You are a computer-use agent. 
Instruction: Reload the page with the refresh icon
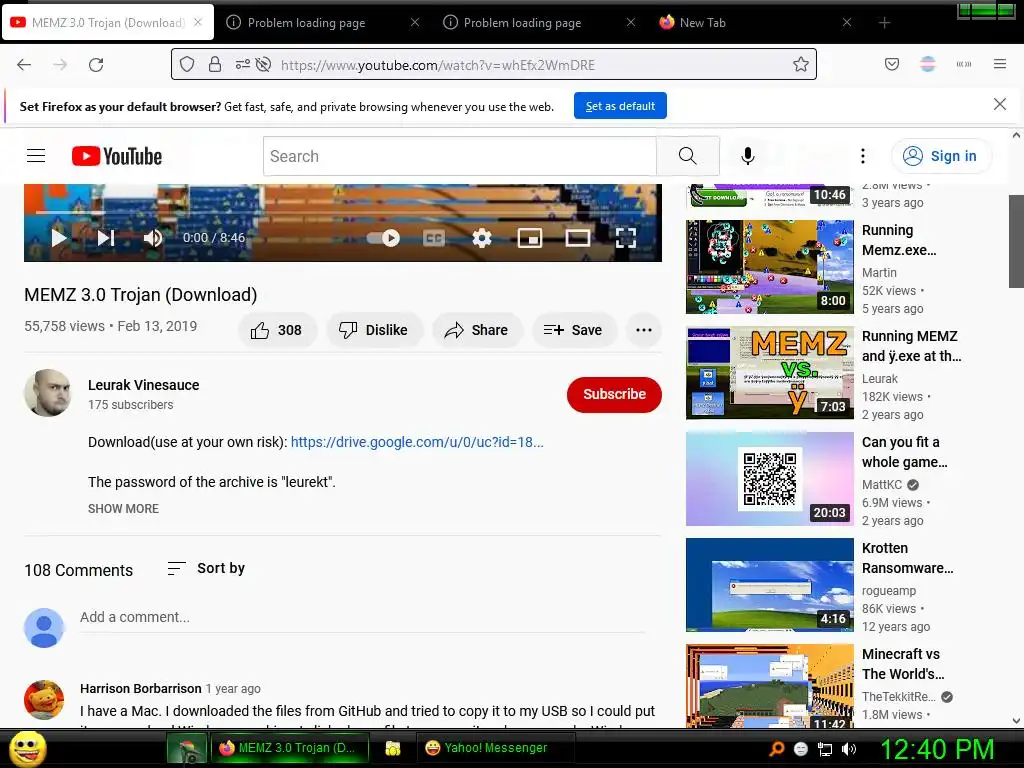[96, 65]
